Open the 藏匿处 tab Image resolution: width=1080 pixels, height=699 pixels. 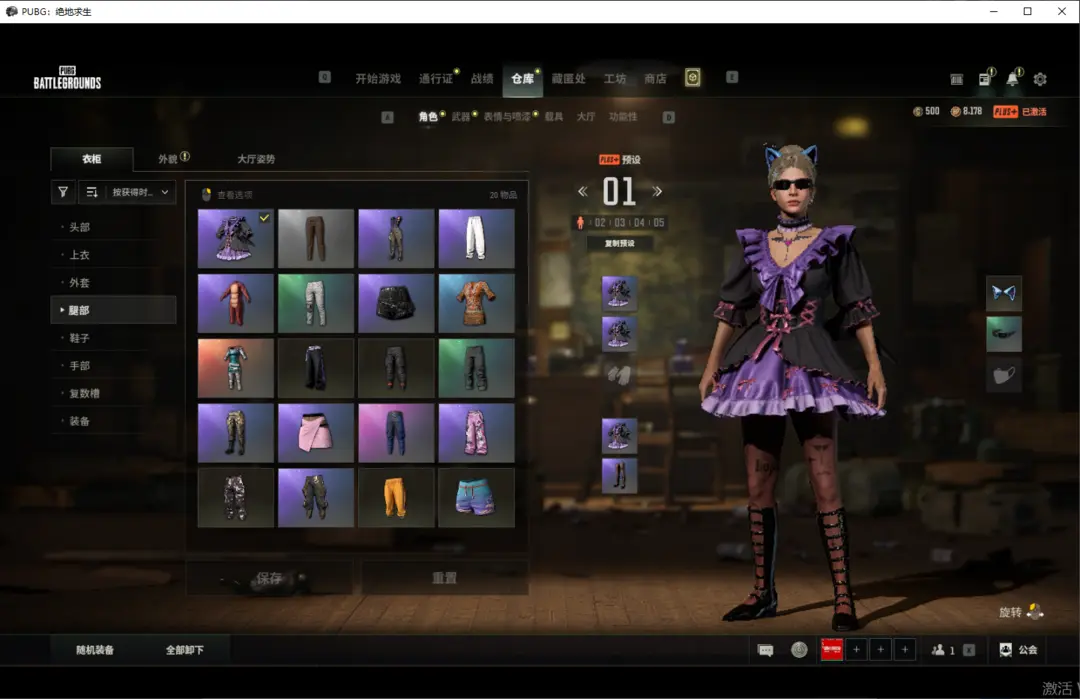(568, 79)
